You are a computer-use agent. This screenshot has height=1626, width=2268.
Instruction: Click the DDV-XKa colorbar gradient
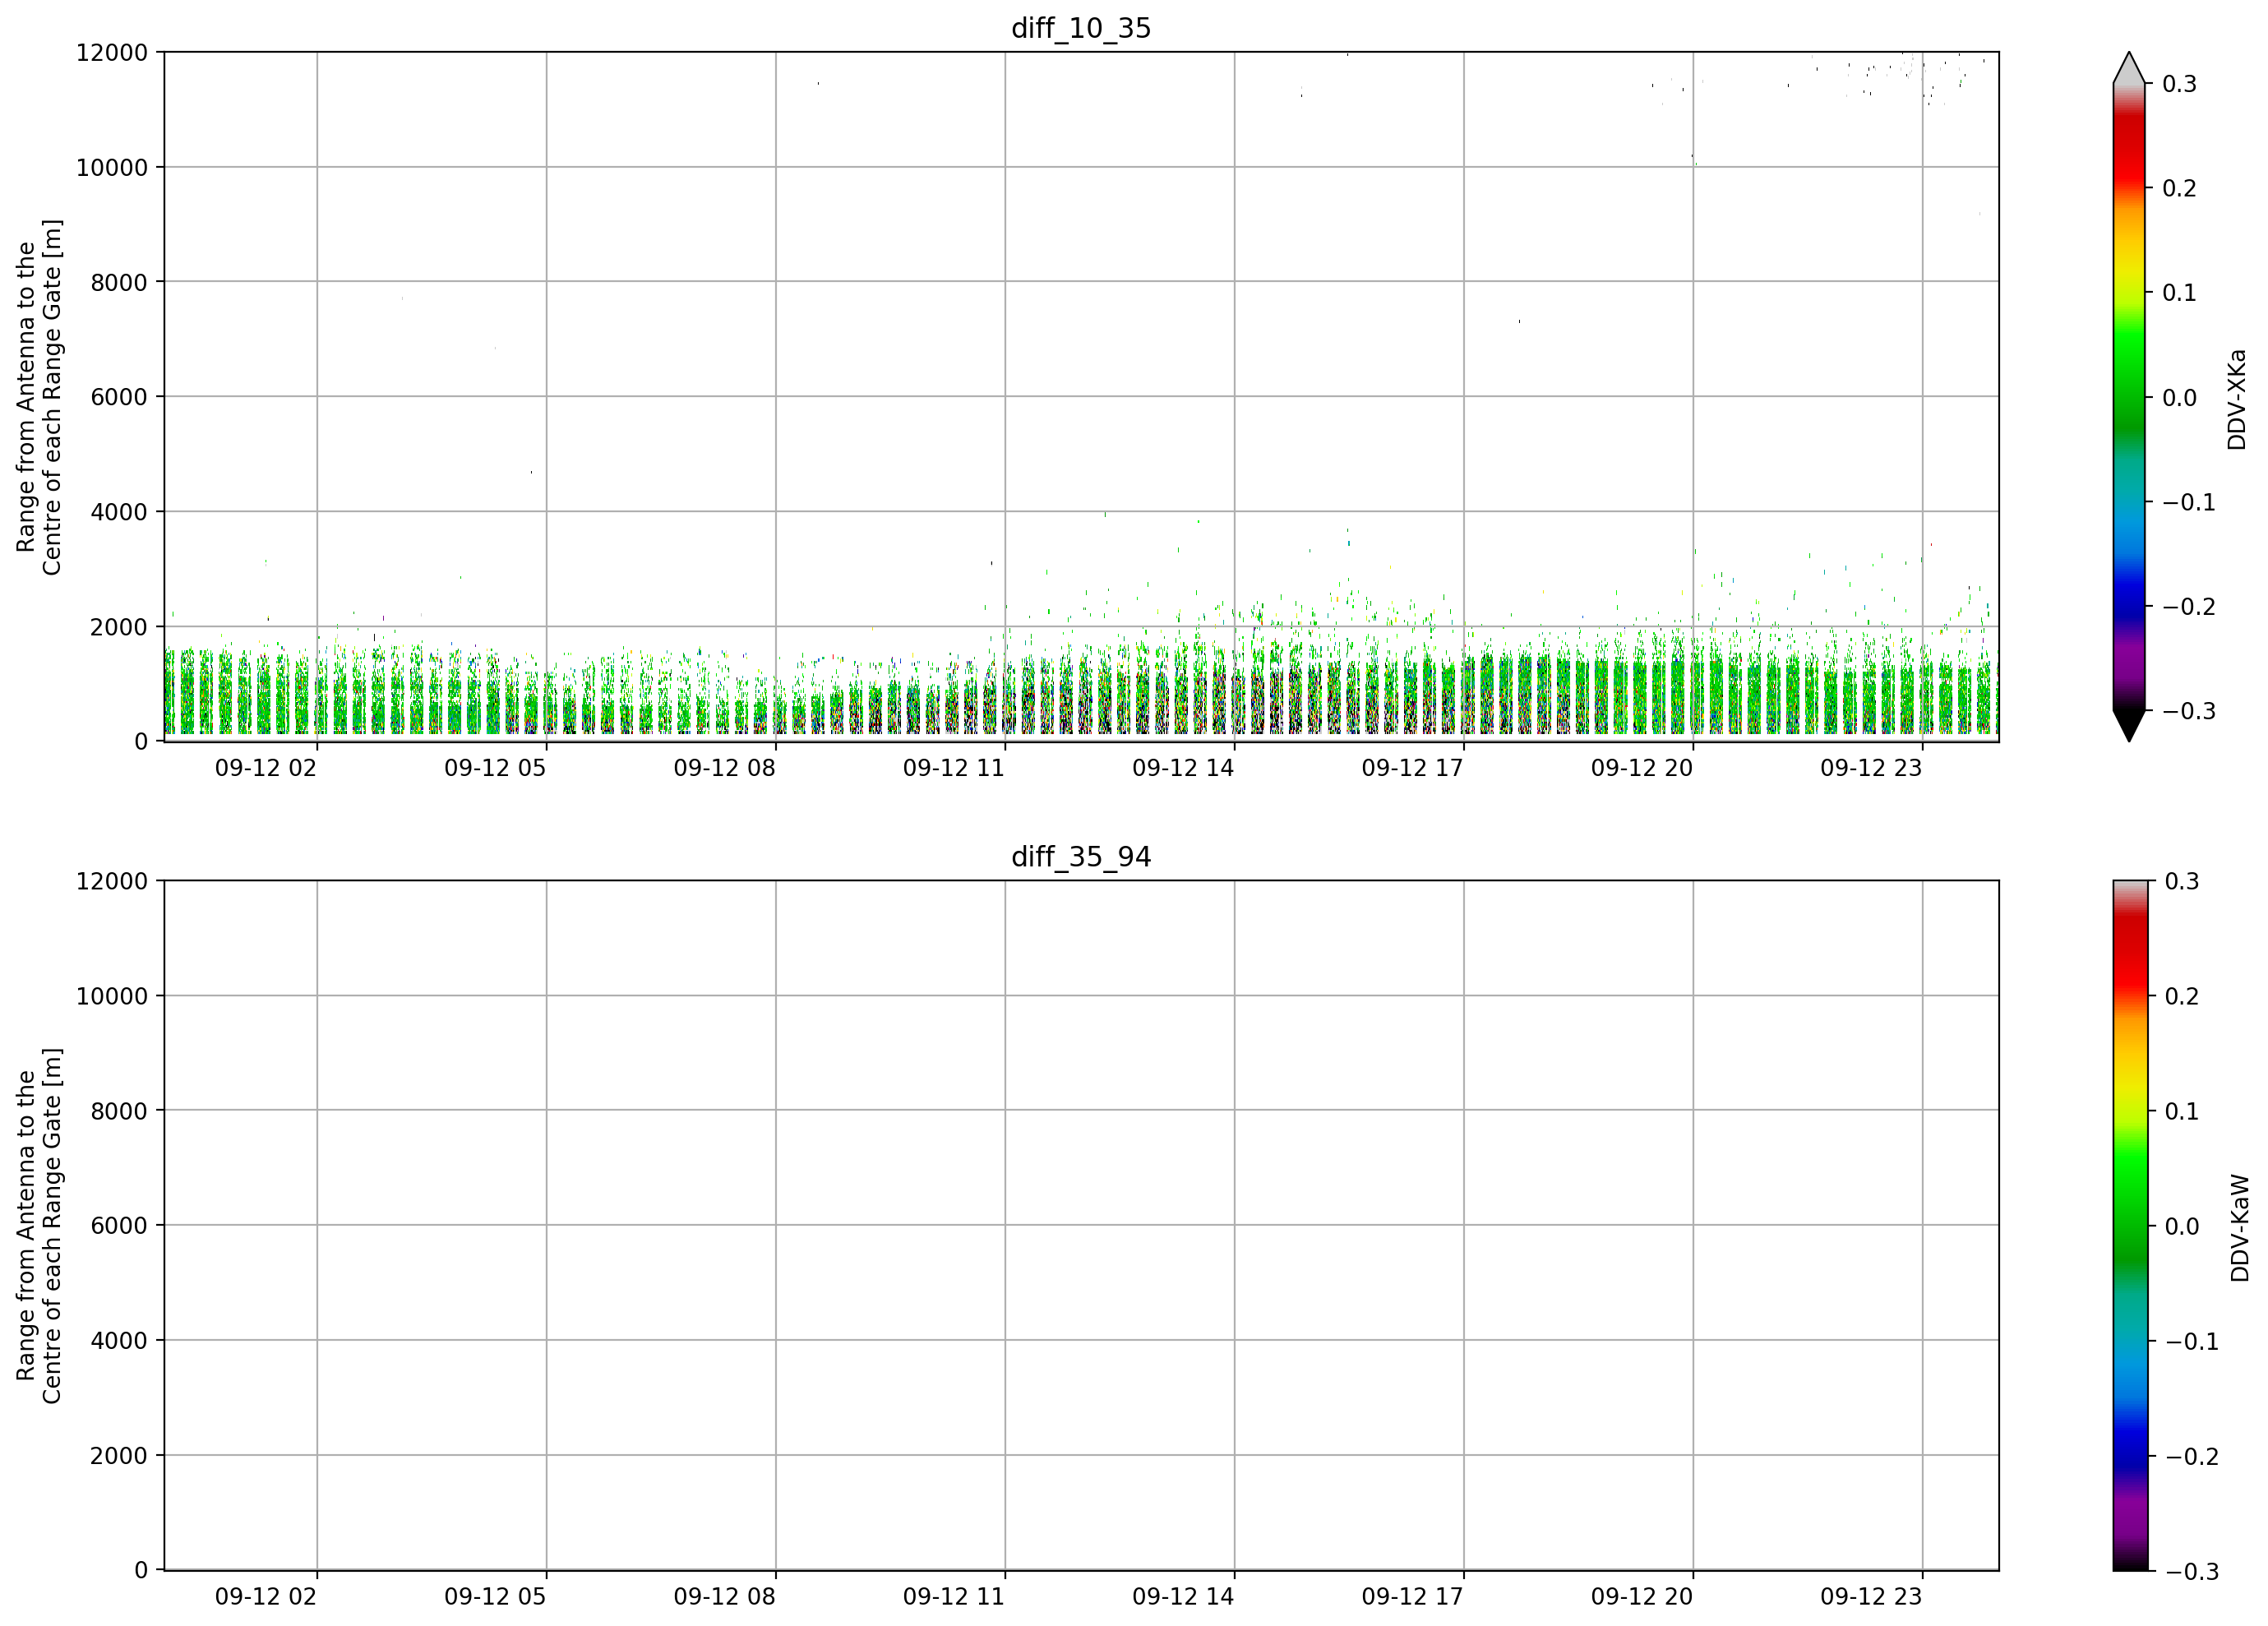pos(2129,397)
